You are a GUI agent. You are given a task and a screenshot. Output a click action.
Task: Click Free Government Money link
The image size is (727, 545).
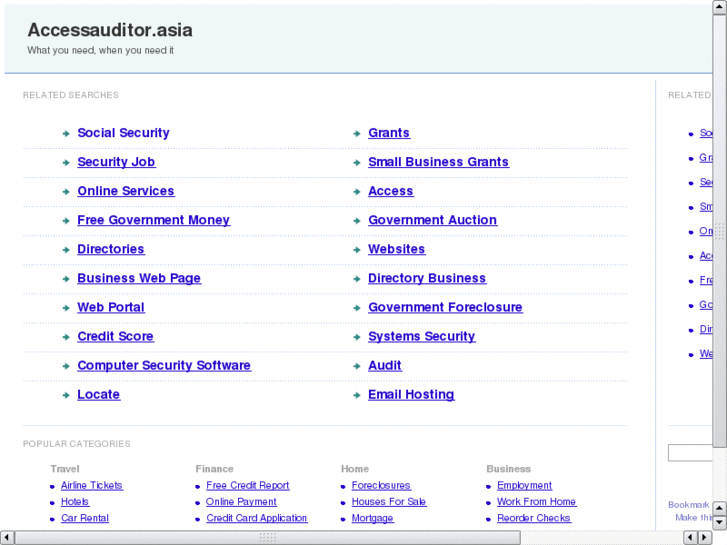(x=153, y=220)
